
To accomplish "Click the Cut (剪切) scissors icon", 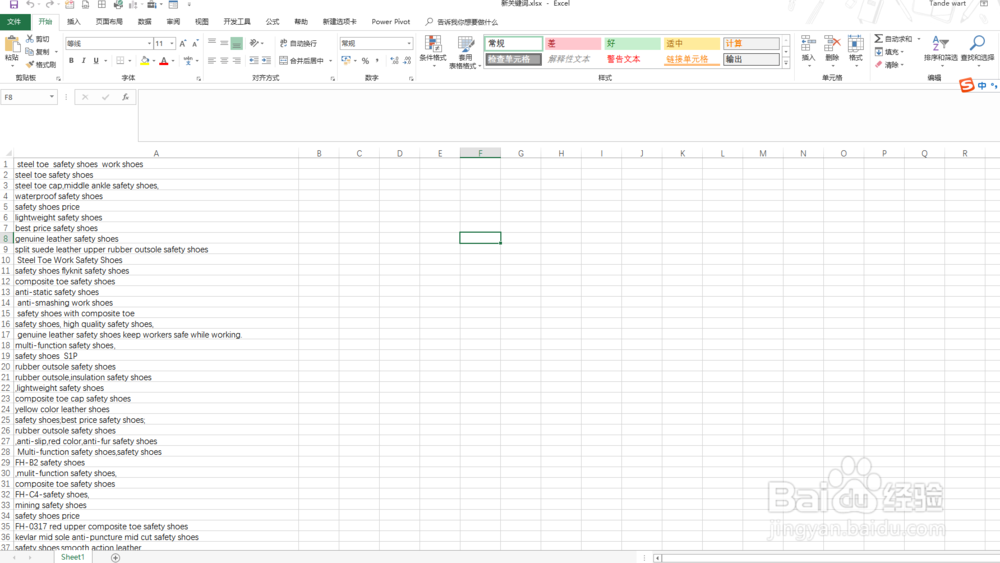I will 29,39.
